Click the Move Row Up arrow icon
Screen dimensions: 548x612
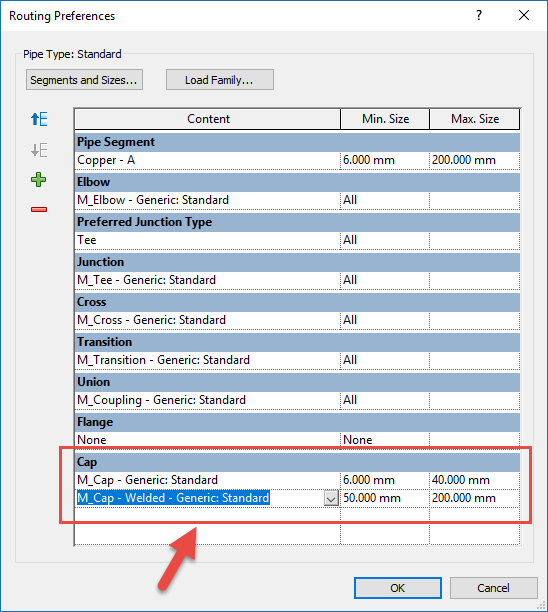(39, 119)
